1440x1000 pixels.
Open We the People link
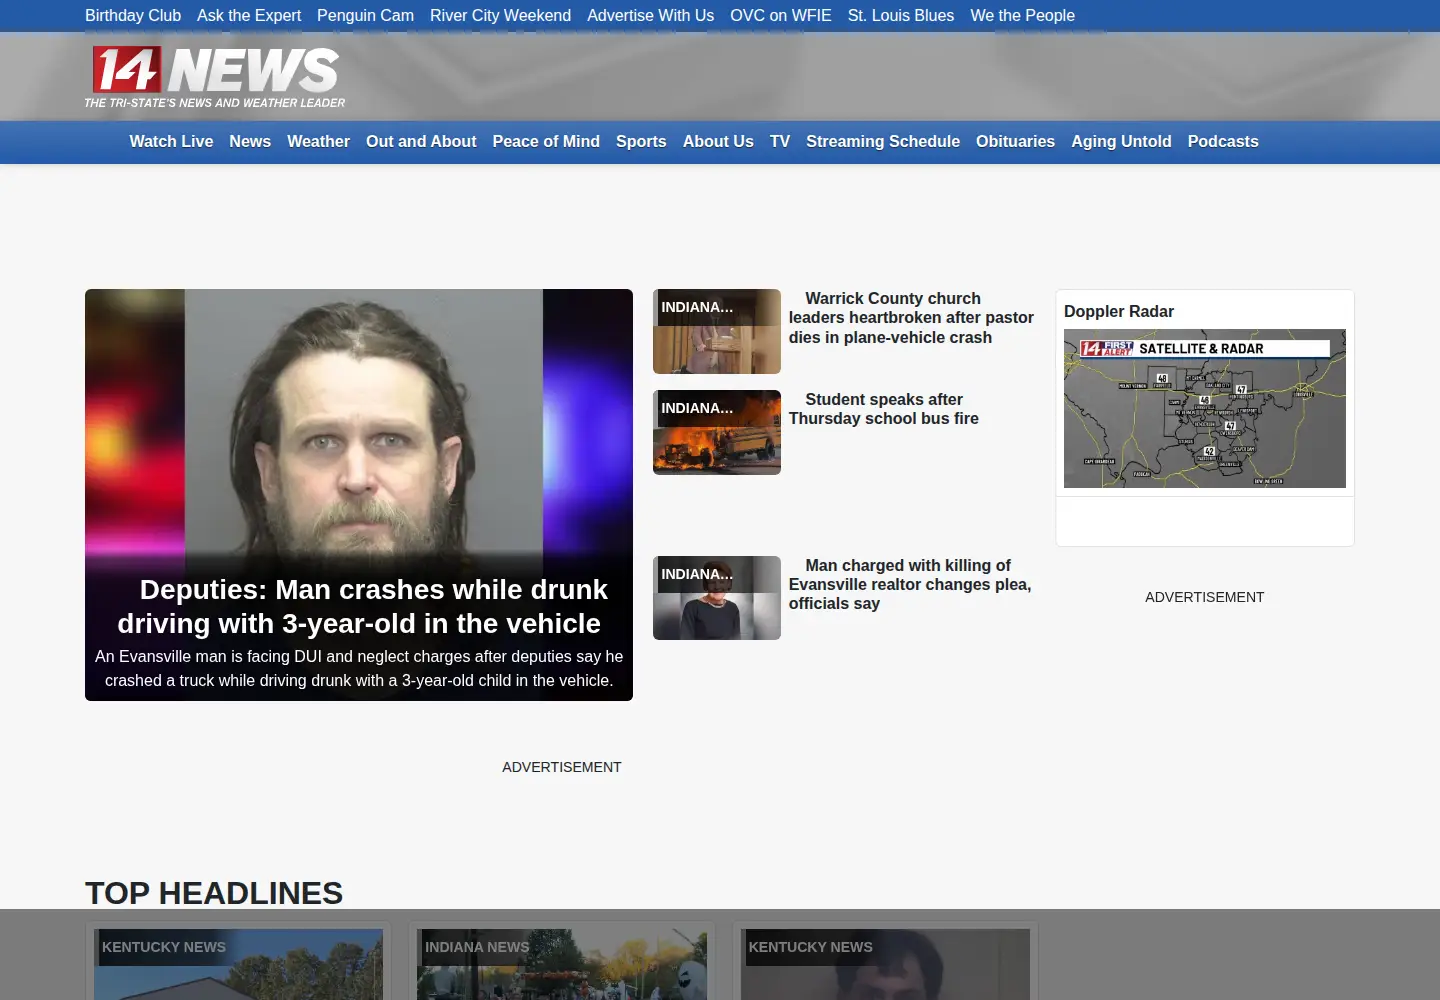pos(1022,16)
